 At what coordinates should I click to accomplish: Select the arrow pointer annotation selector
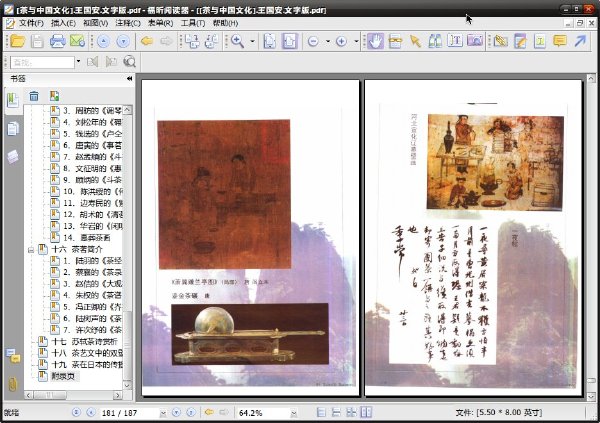pos(415,41)
